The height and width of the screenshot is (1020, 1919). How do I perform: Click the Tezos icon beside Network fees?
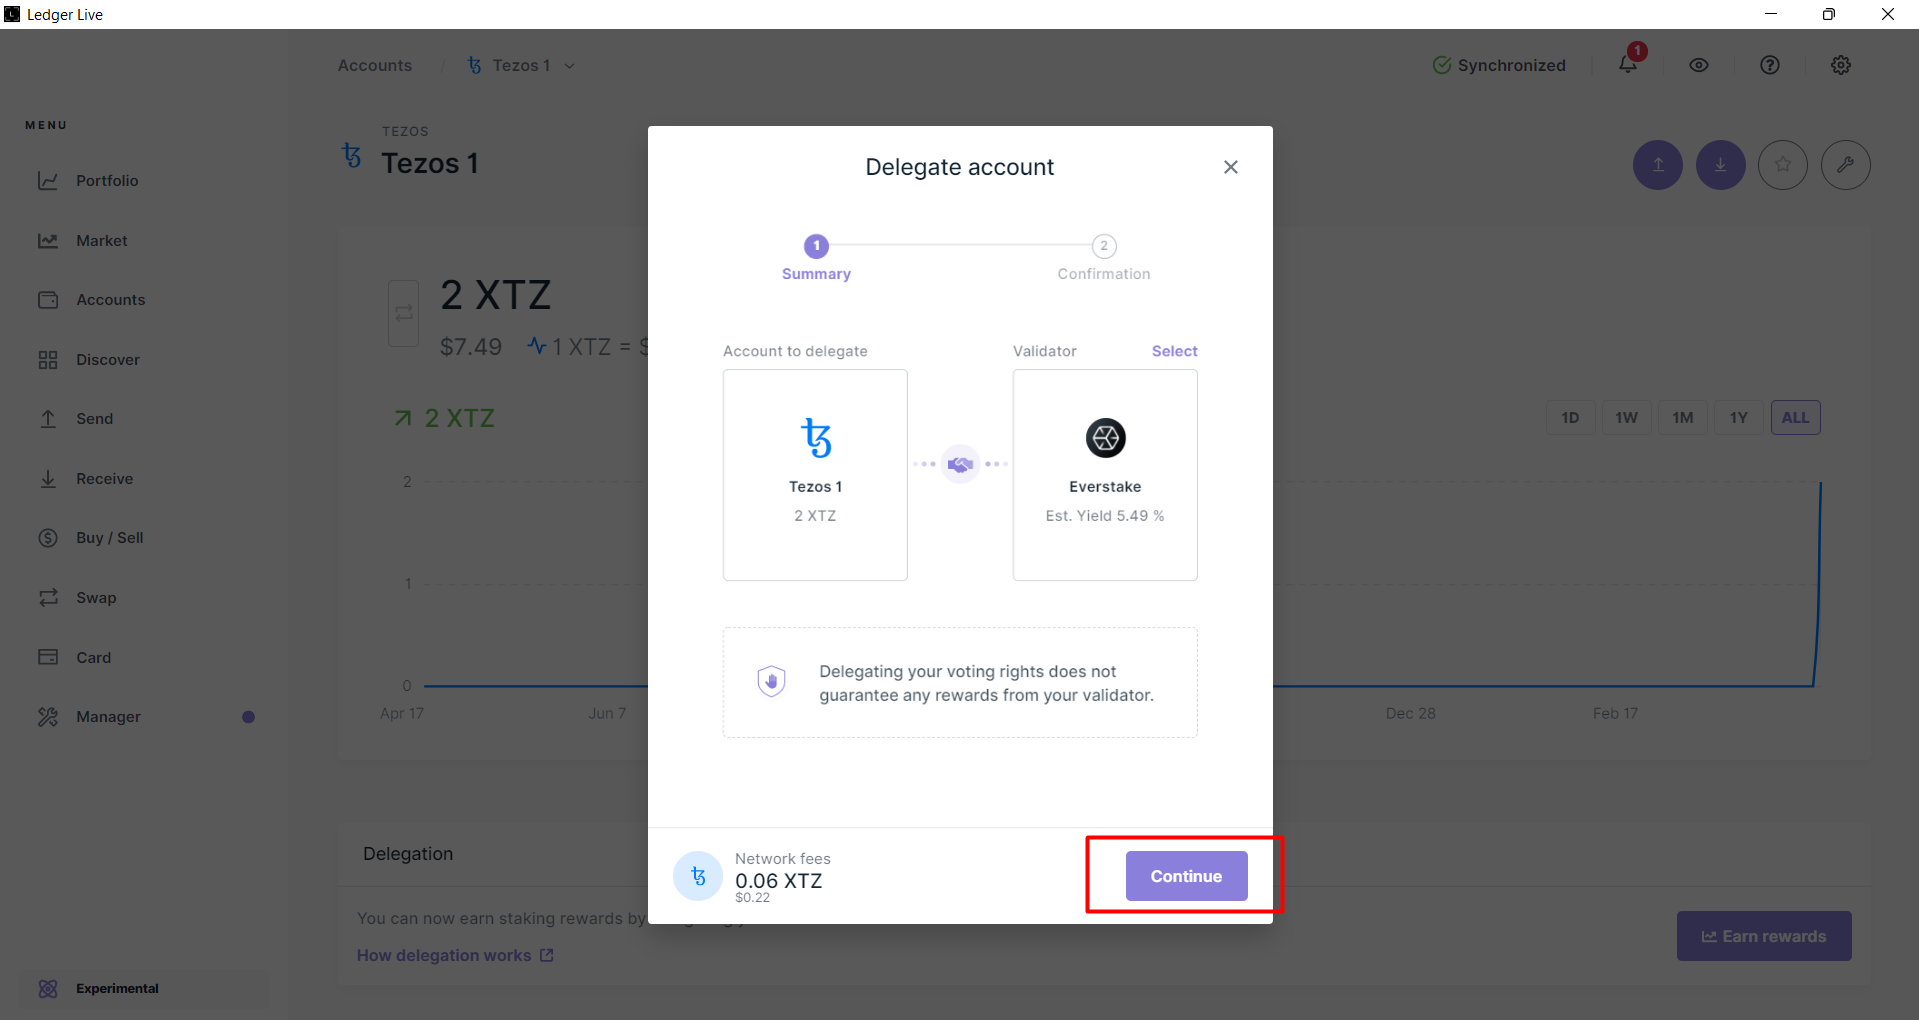click(x=698, y=876)
